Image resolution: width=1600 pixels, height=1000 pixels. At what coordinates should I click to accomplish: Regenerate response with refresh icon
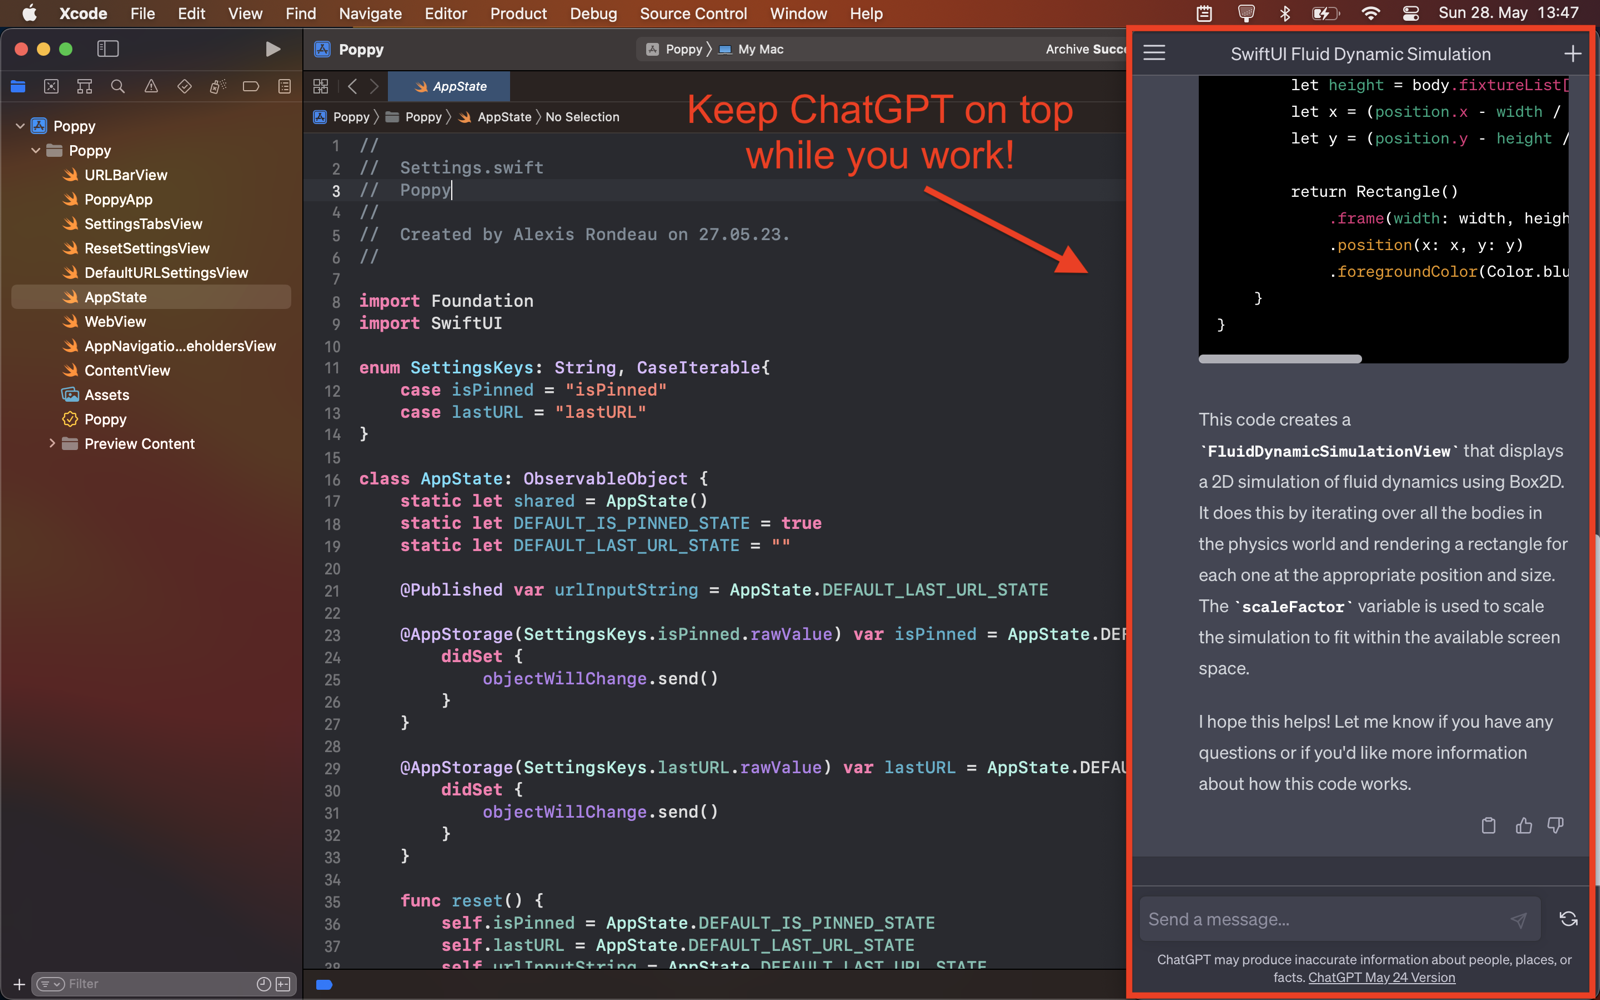[x=1568, y=919]
